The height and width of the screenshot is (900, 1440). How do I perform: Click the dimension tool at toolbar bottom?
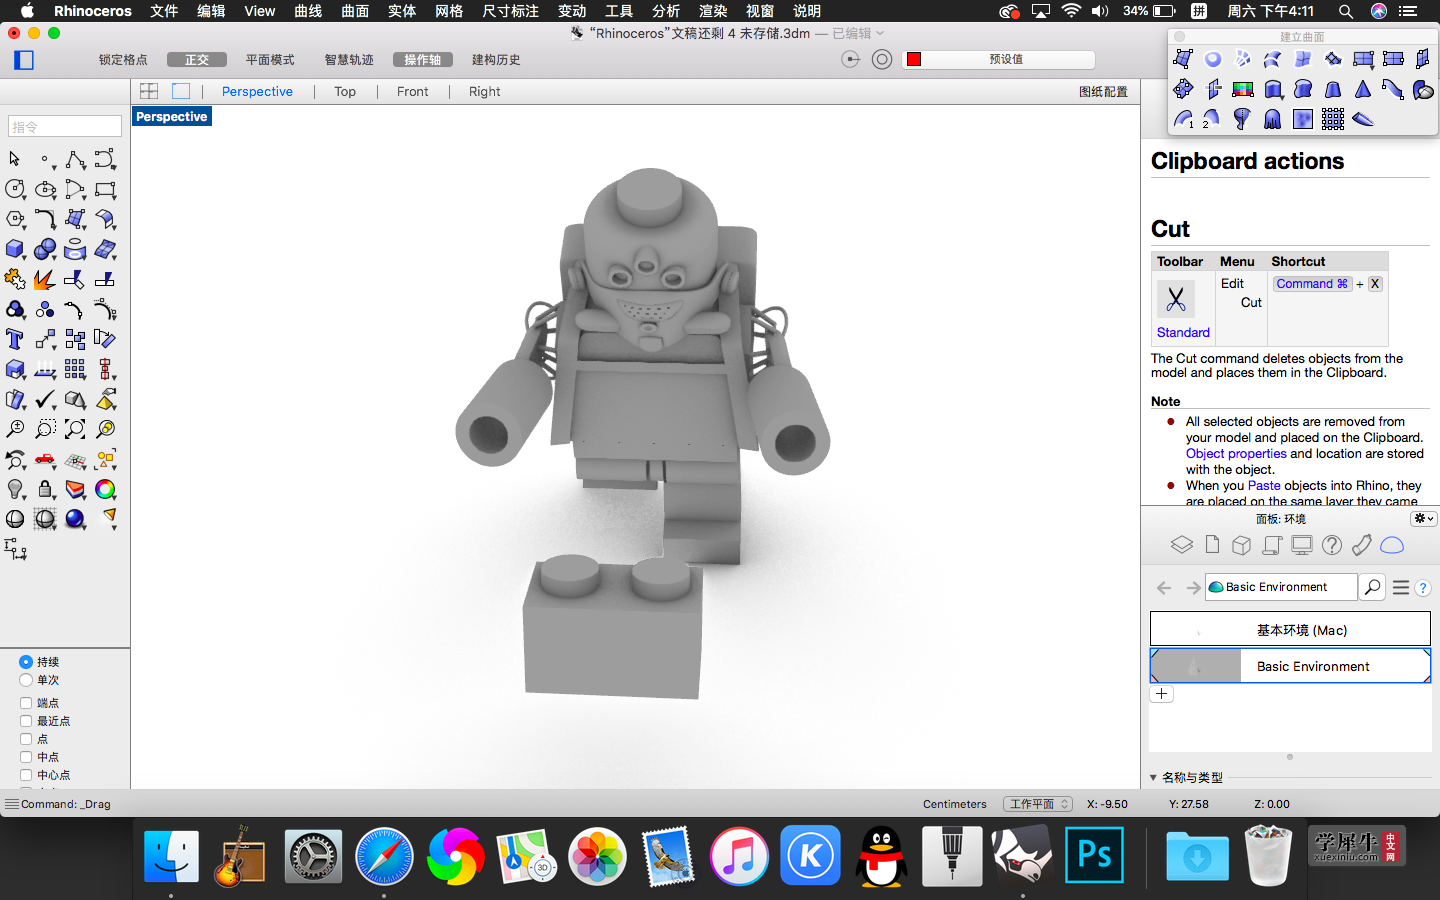(15, 549)
